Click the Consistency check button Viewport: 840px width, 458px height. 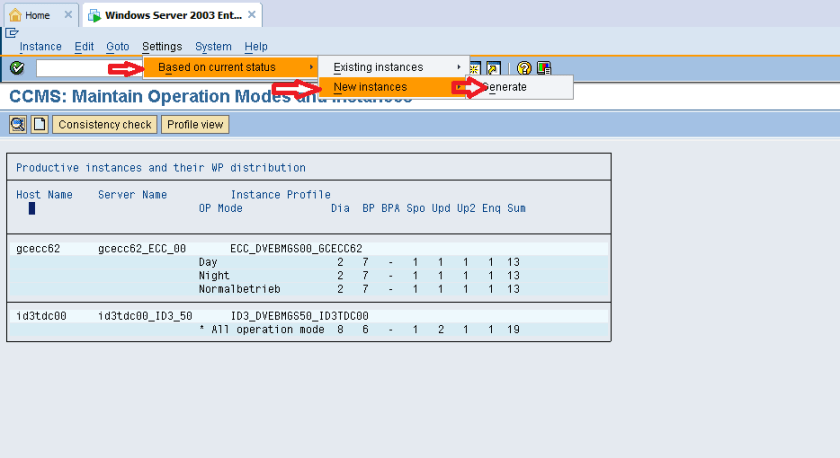point(104,125)
